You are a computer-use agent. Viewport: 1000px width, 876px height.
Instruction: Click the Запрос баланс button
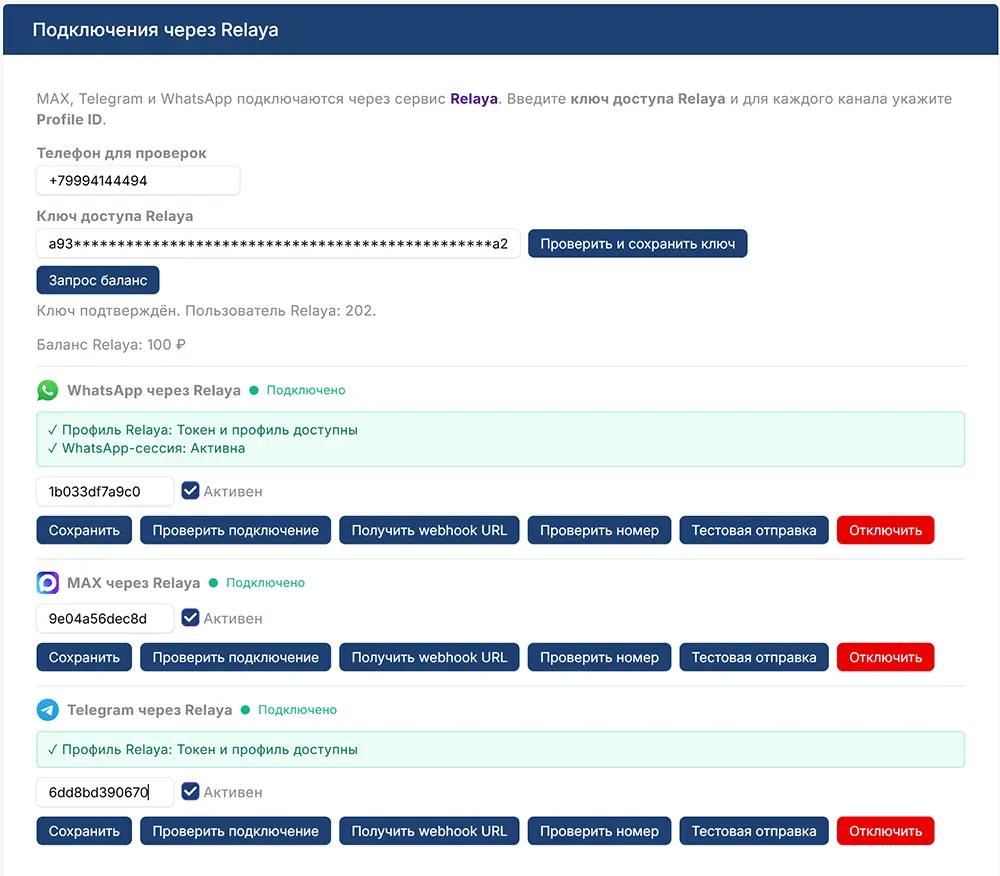pyautogui.click(x=98, y=280)
